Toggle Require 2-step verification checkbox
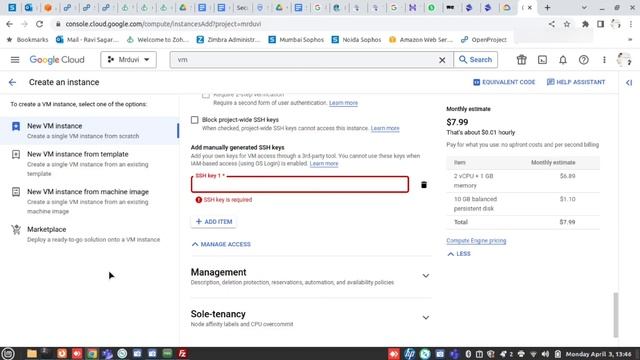 (206, 95)
